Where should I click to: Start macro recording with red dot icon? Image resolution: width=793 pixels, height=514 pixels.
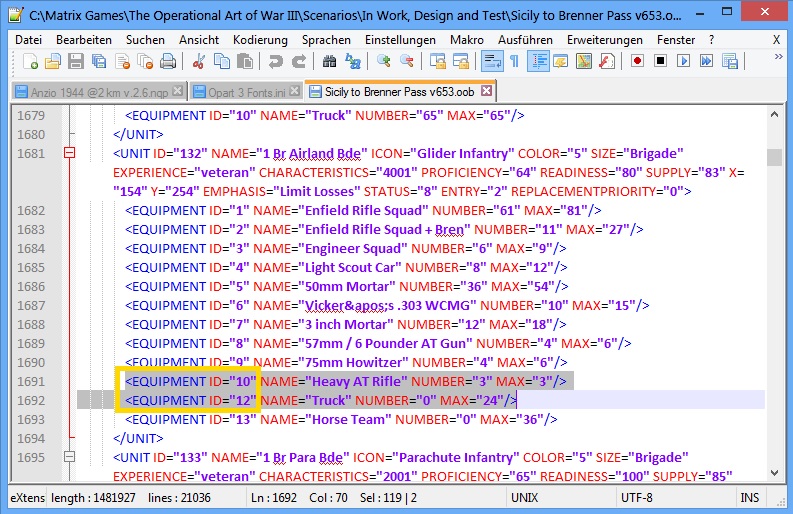click(x=637, y=62)
